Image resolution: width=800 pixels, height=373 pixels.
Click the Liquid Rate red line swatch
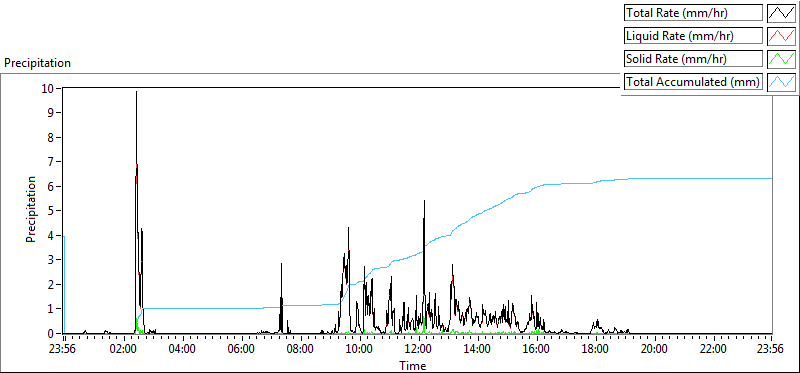[781, 36]
